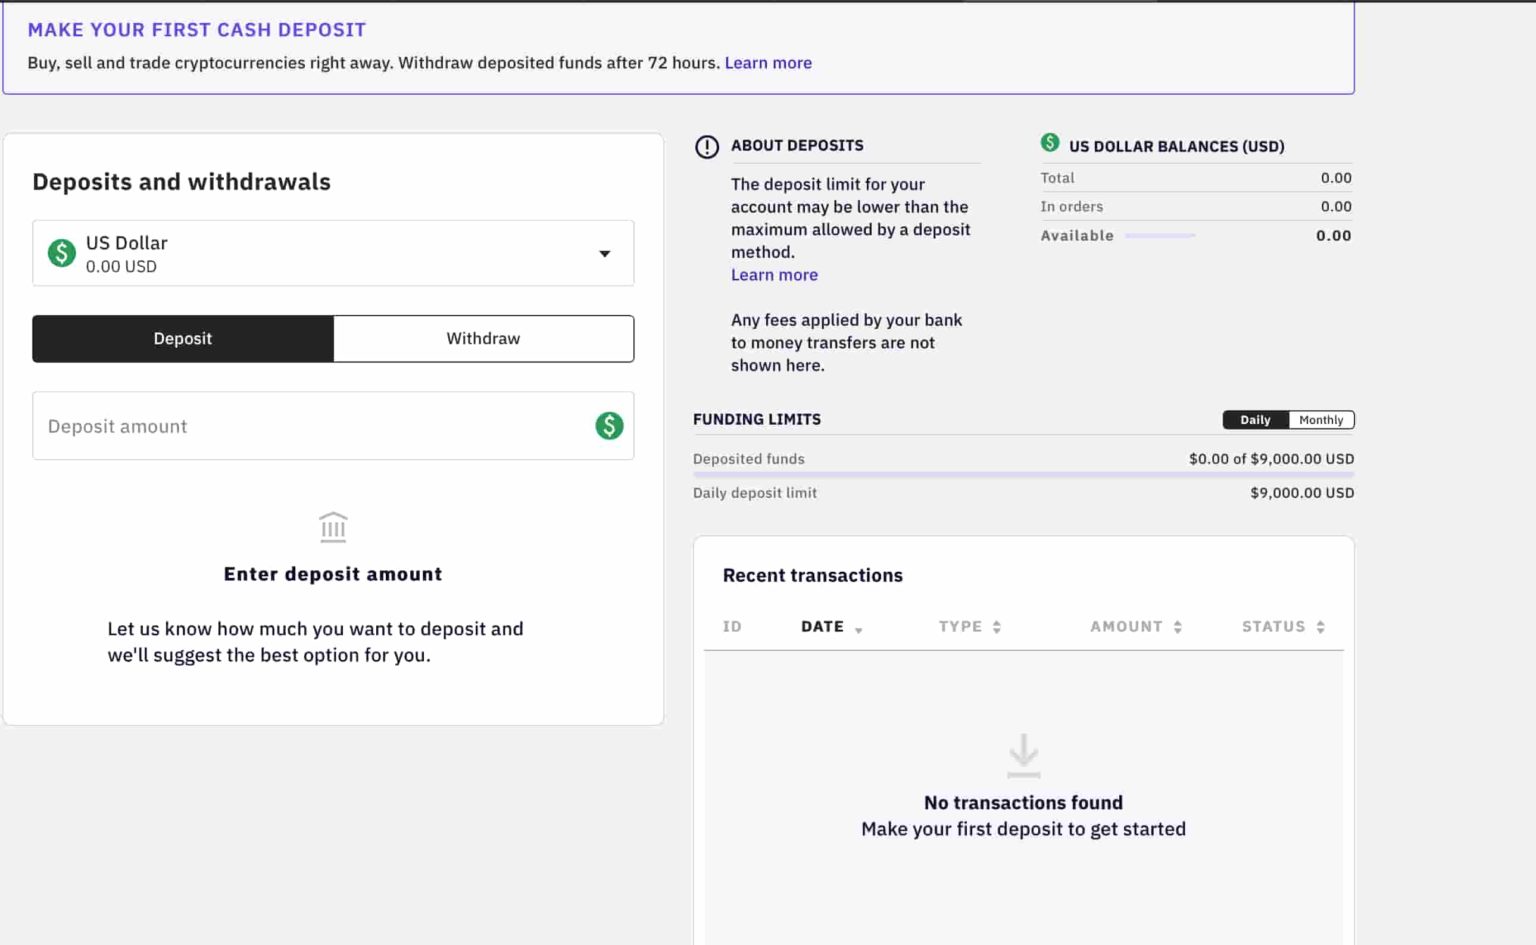Click the ID column header
This screenshot has height=945, width=1536.
(732, 627)
